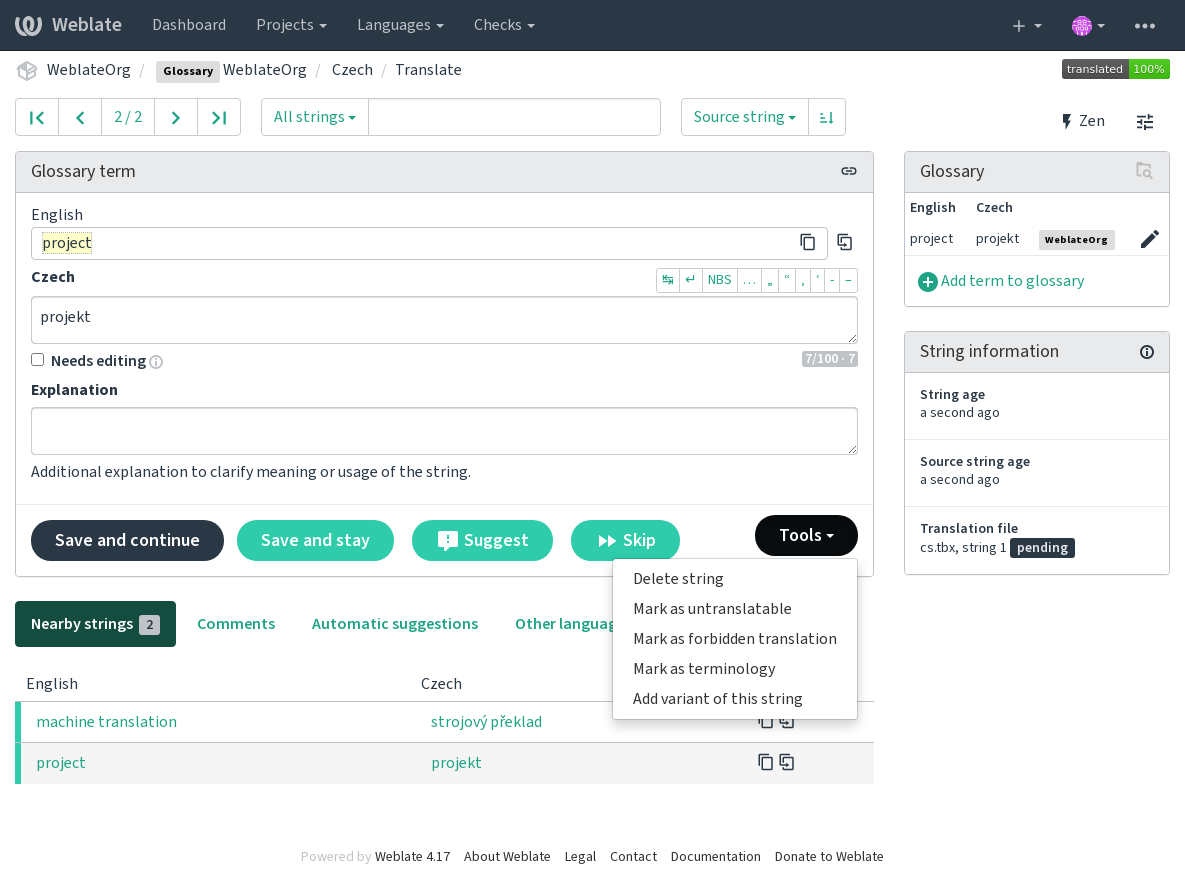The width and height of the screenshot is (1185, 895).
Task: Copy source string to clipboard icon
Action: (807, 242)
